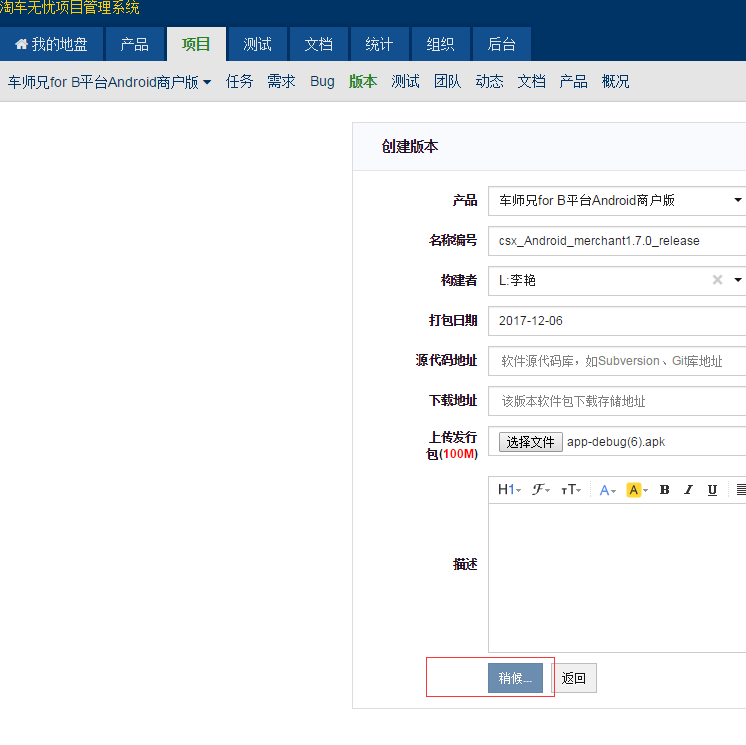Click inside the 描述 editor text area

pyautogui.click(x=617, y=578)
